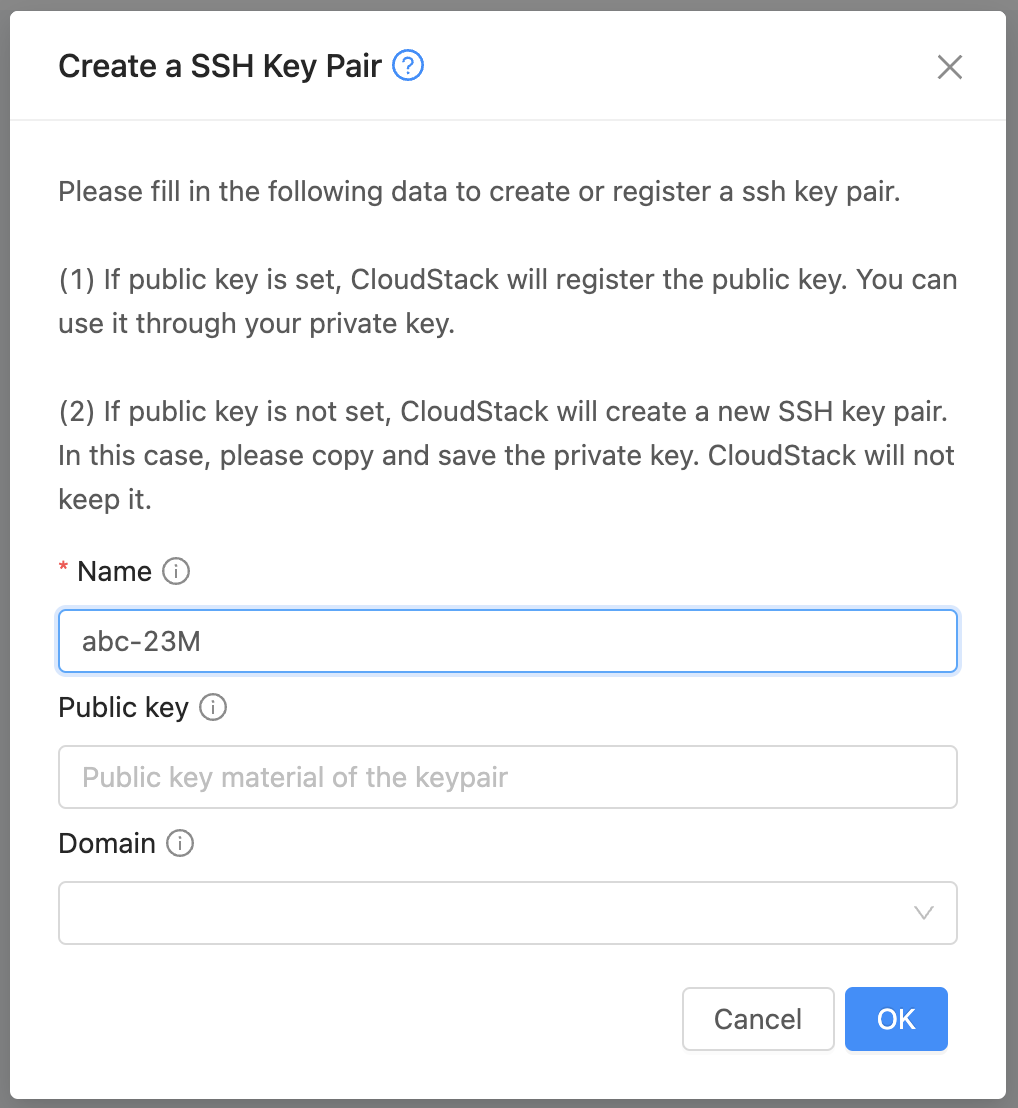
Task: Close the Create a SSH Key Pair dialog
Action: [949, 67]
